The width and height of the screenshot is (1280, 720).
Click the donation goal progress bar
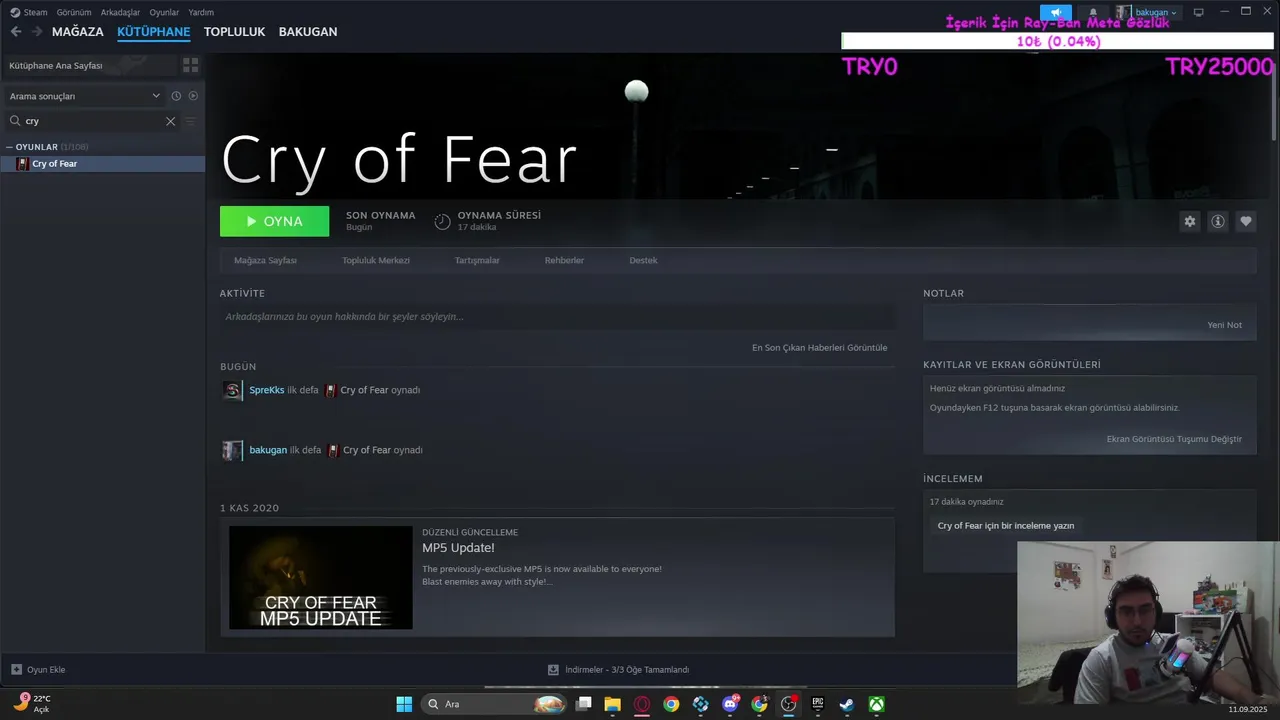point(1058,41)
